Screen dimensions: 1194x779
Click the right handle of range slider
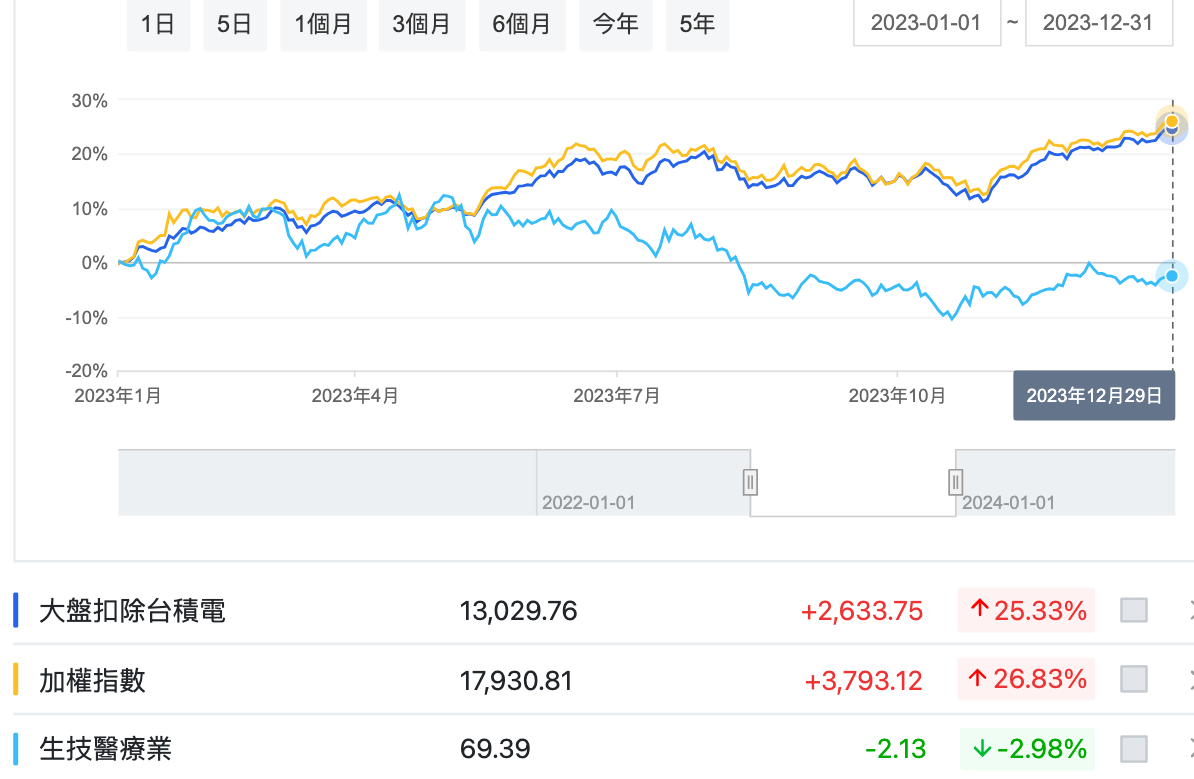pyautogui.click(x=955, y=483)
